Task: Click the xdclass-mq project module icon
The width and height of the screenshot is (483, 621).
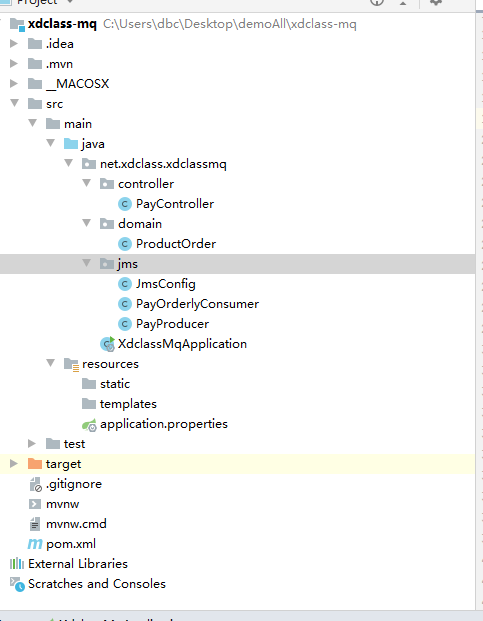Action: pyautogui.click(x=17, y=24)
